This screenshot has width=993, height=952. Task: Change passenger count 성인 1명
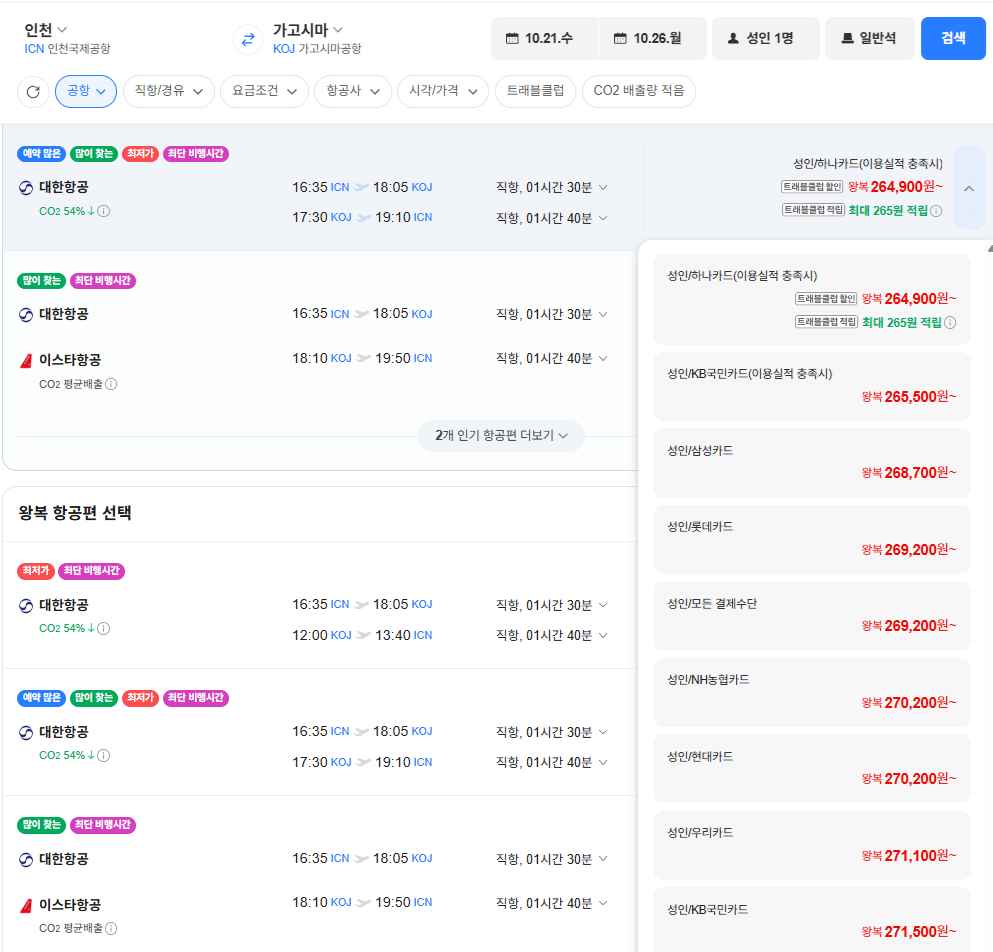tap(766, 39)
